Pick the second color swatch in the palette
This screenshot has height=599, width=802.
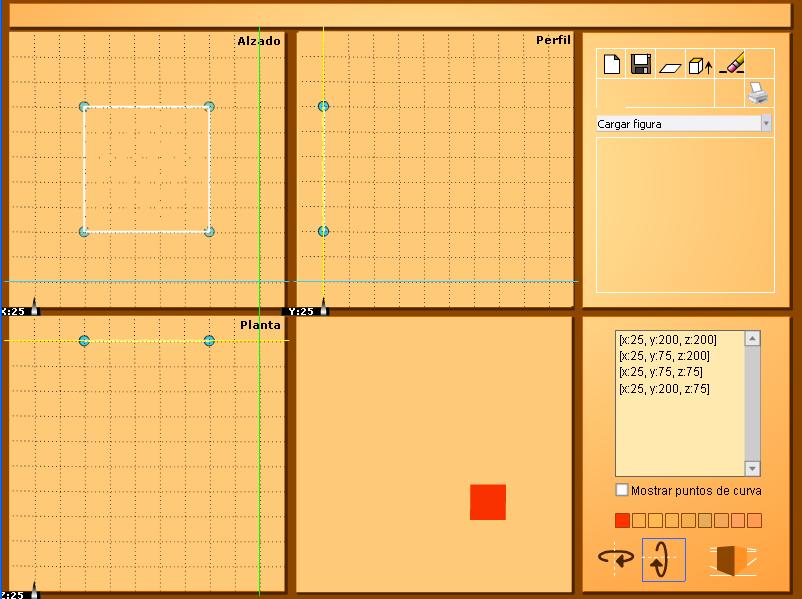[639, 520]
